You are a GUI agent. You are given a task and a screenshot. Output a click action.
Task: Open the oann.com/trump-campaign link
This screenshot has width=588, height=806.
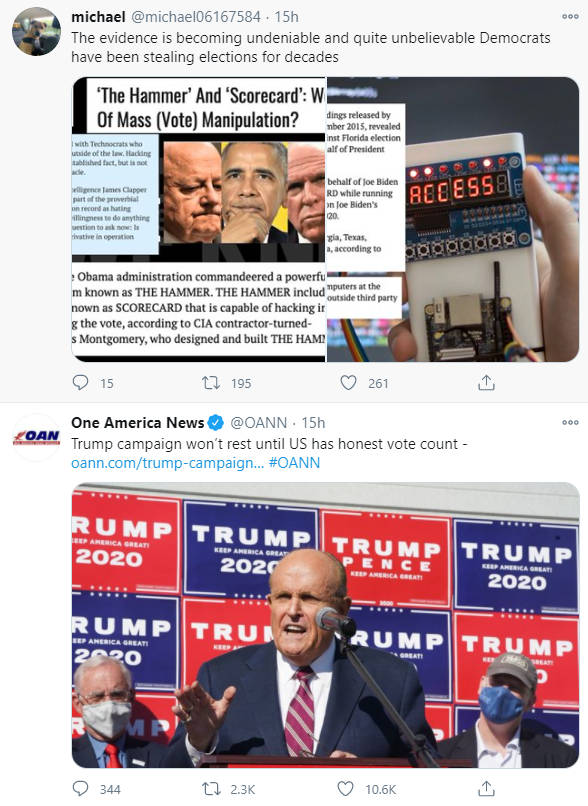click(168, 463)
